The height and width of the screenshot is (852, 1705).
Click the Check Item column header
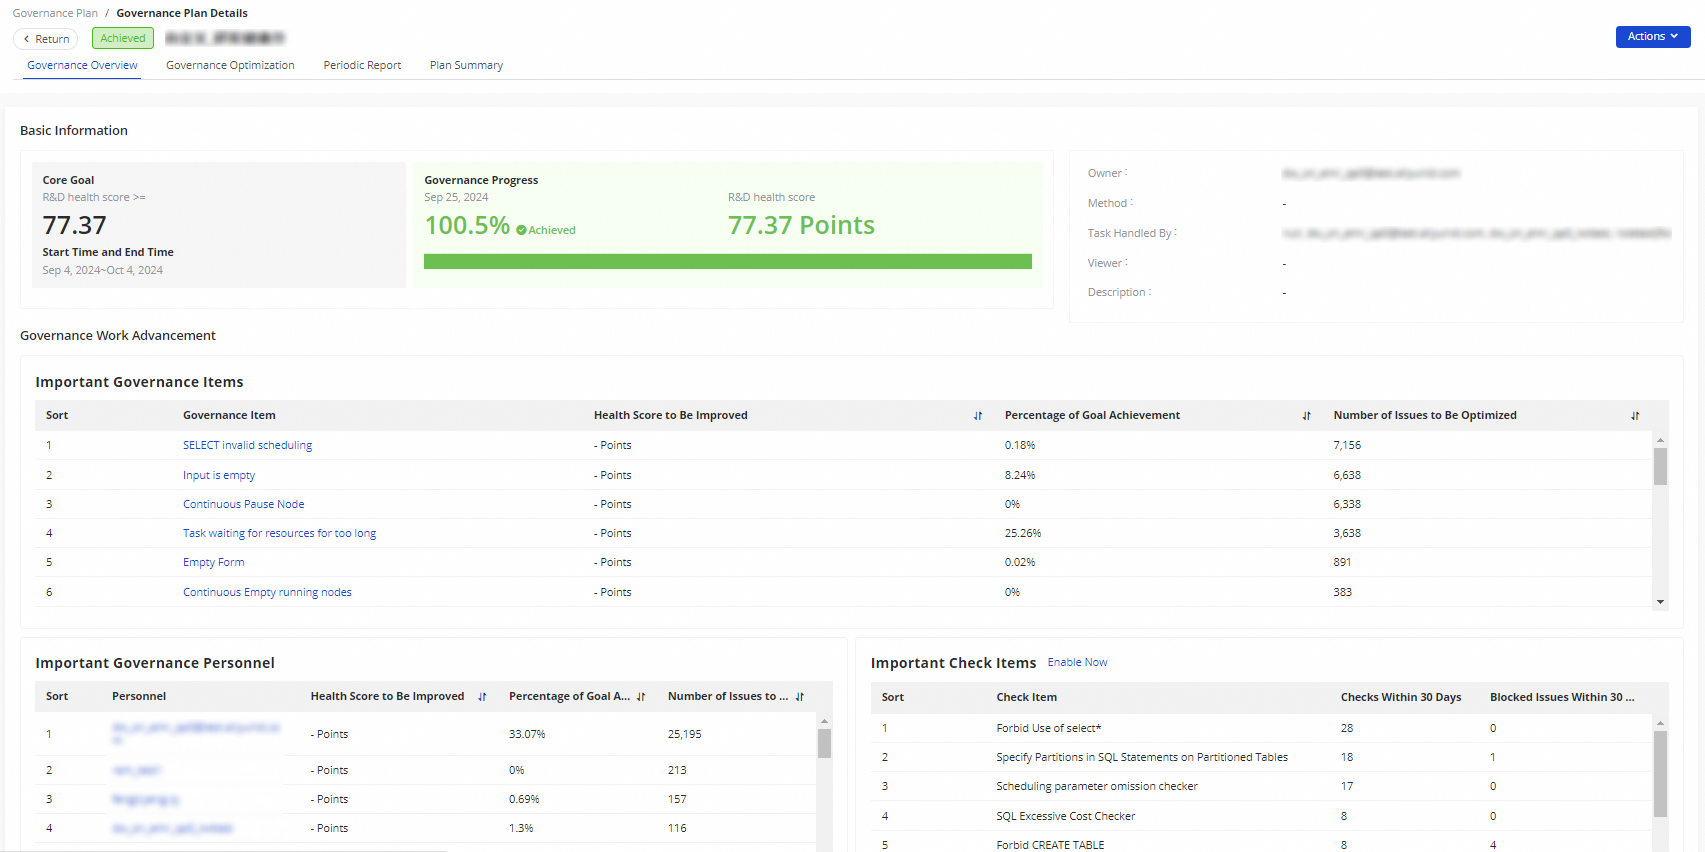pos(1026,697)
